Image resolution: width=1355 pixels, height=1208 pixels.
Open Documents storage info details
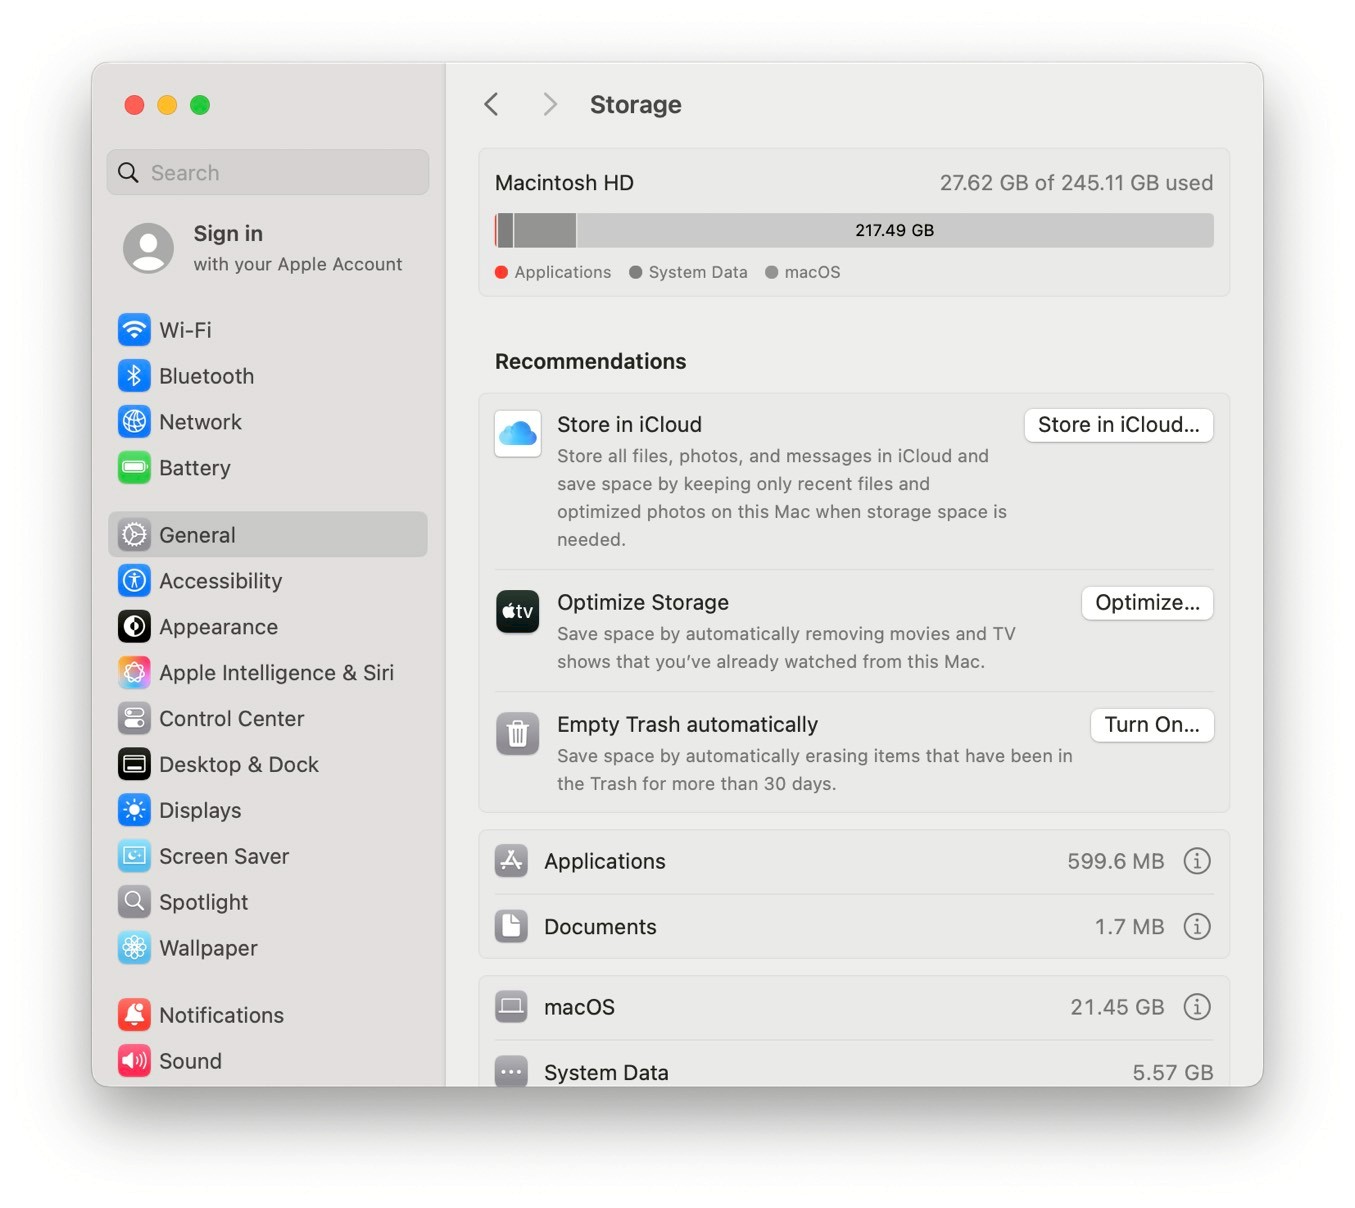point(1197,927)
